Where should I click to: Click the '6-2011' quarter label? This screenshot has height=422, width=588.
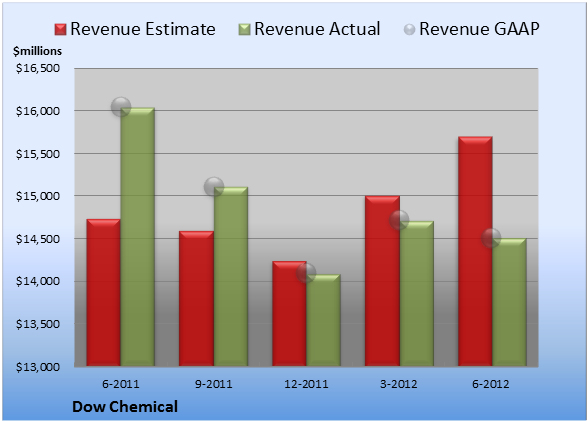point(121,384)
